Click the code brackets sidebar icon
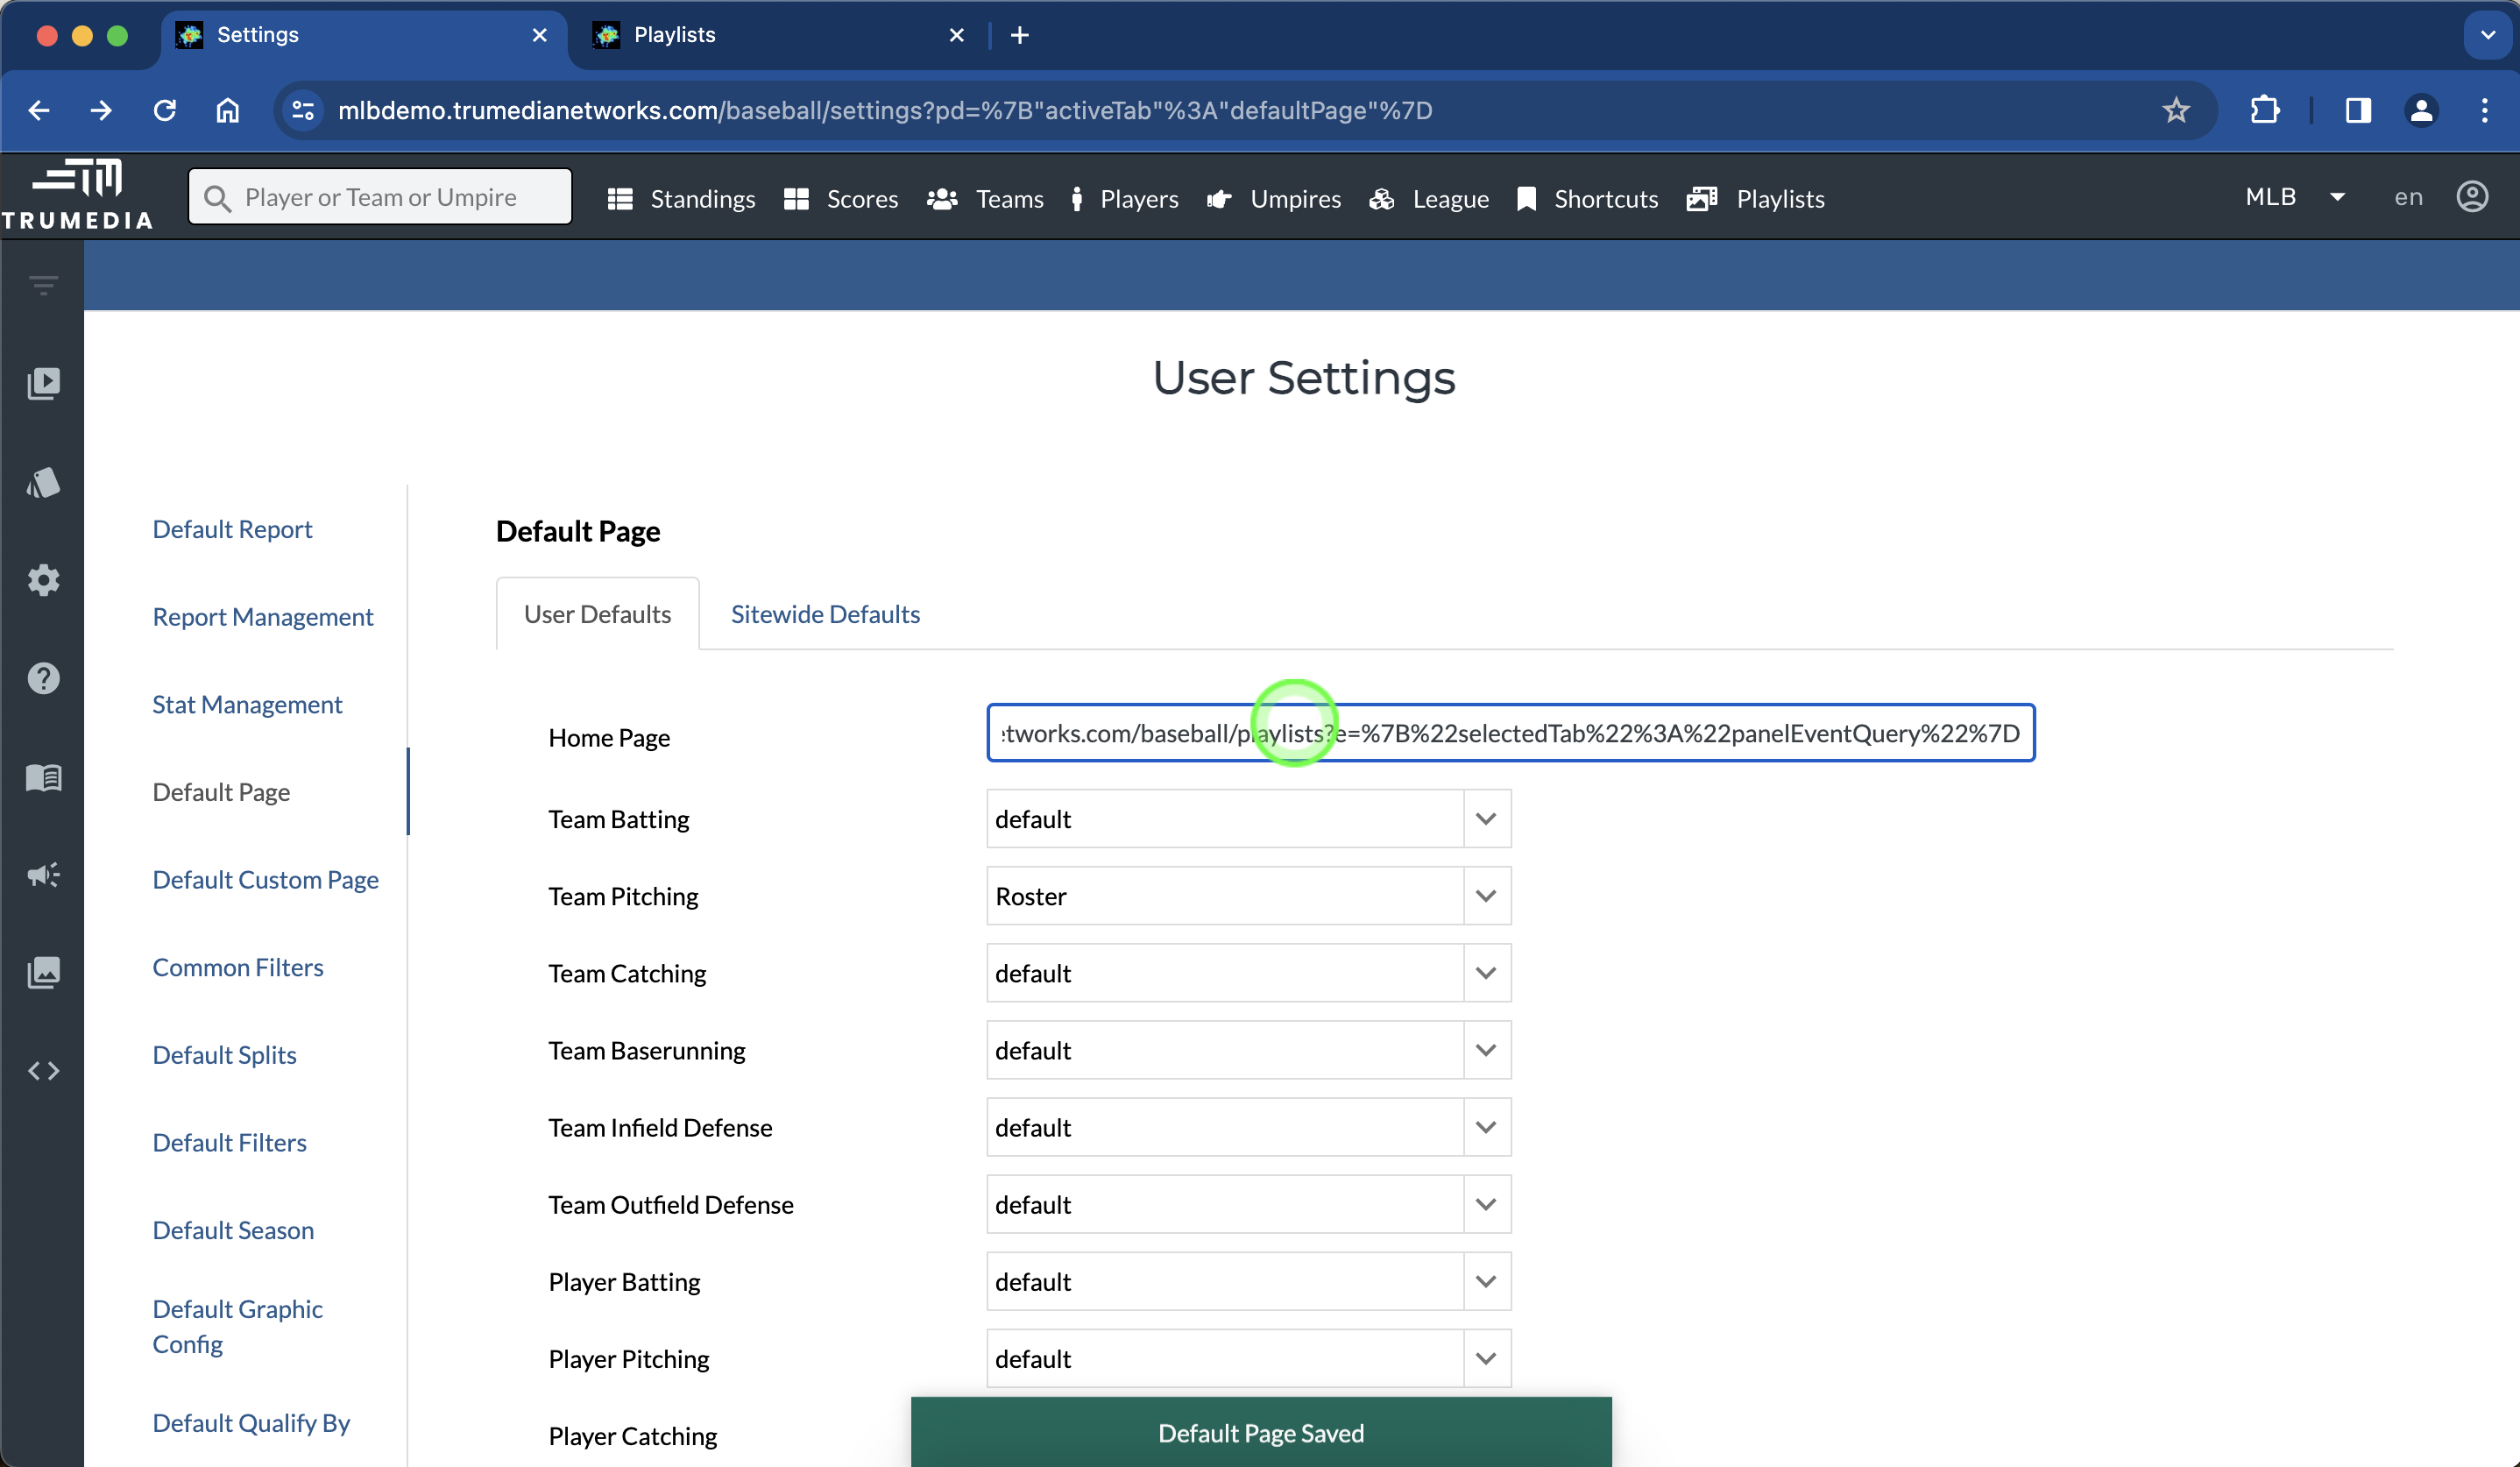 tap(43, 1071)
